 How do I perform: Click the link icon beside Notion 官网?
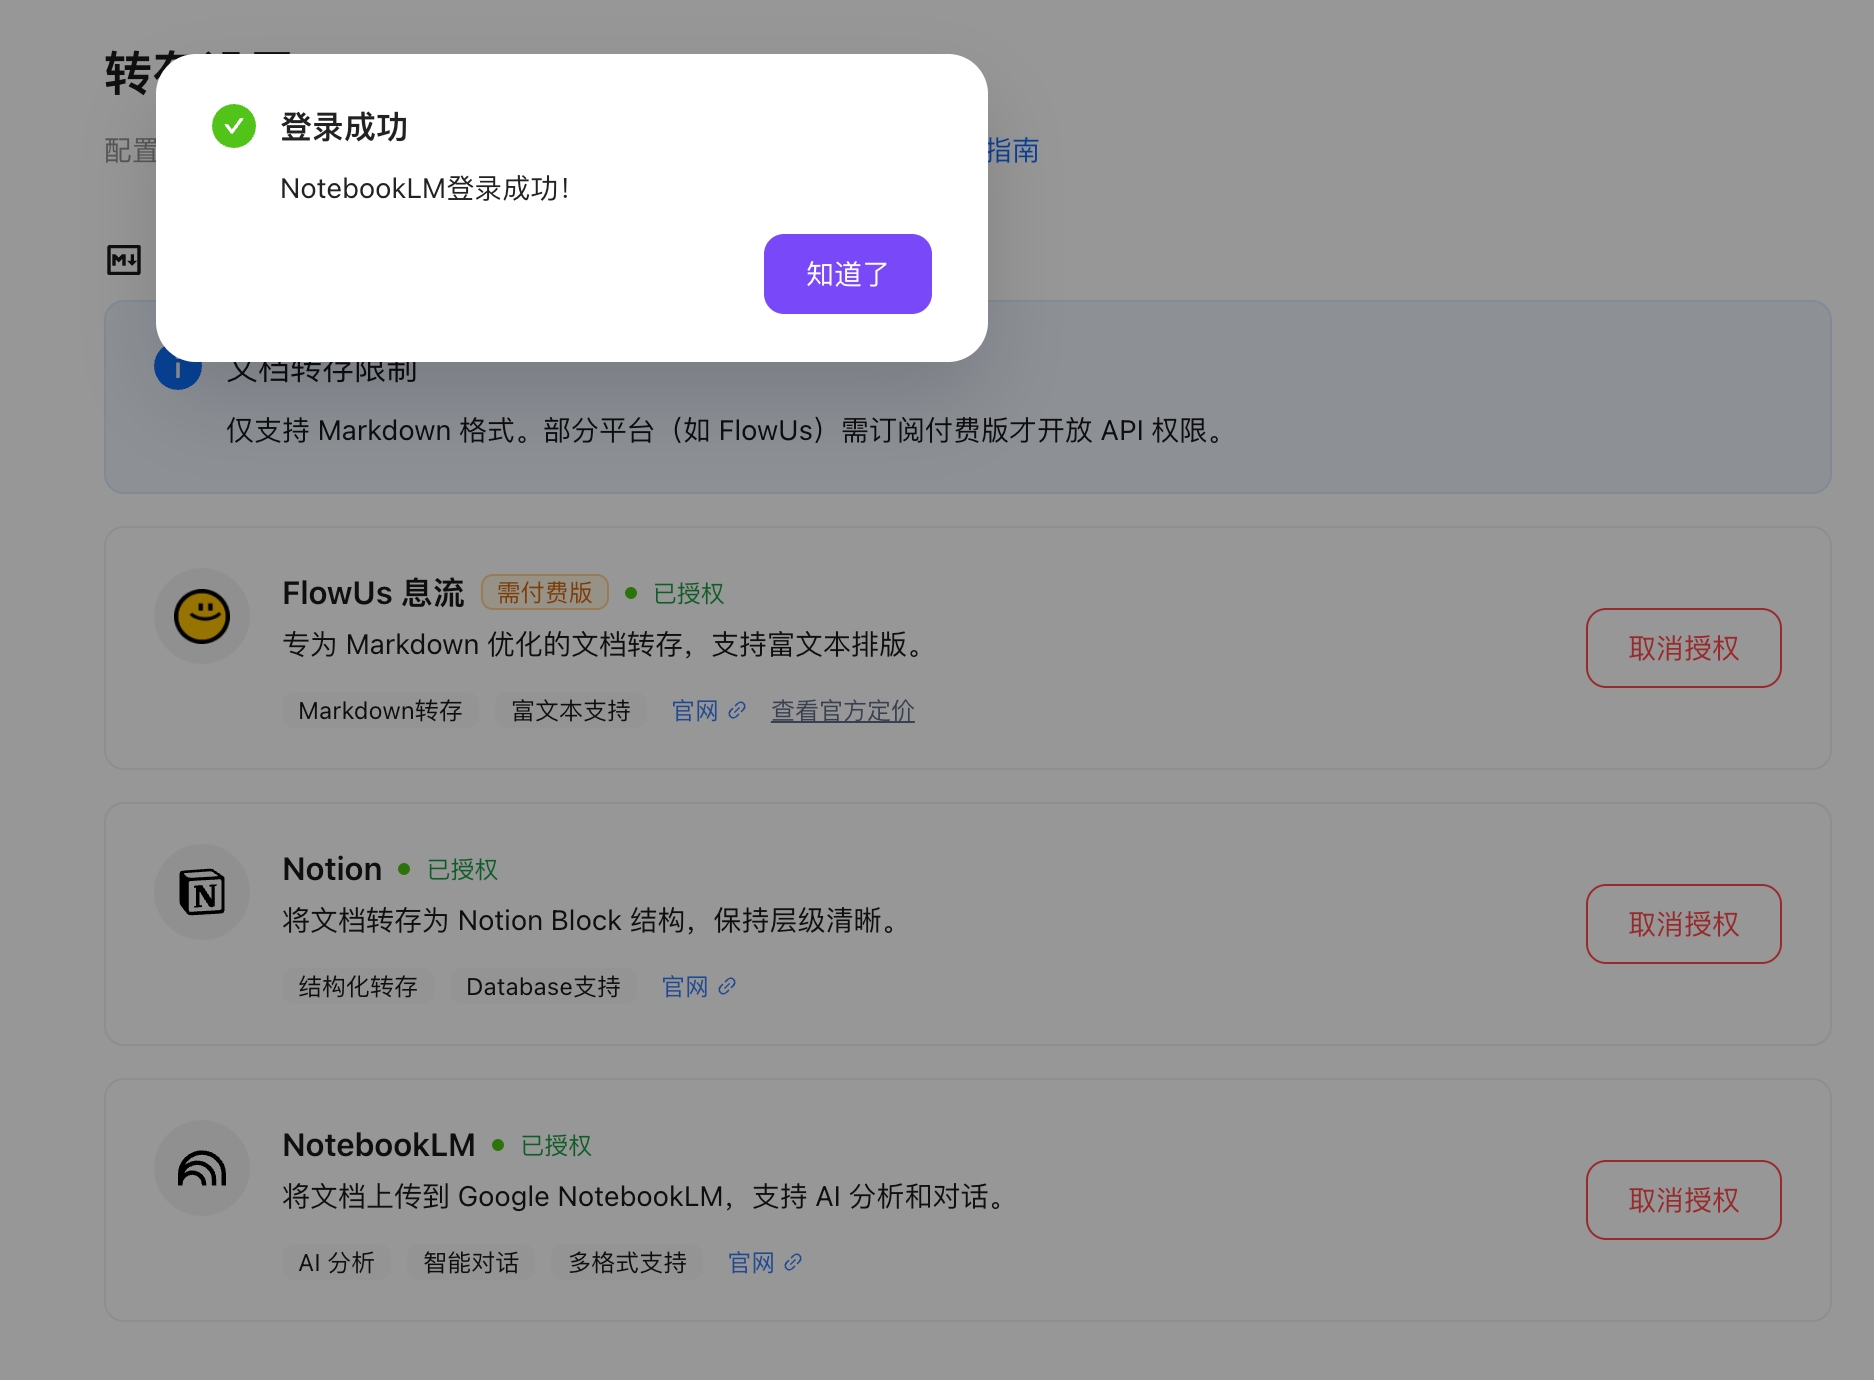(x=726, y=986)
